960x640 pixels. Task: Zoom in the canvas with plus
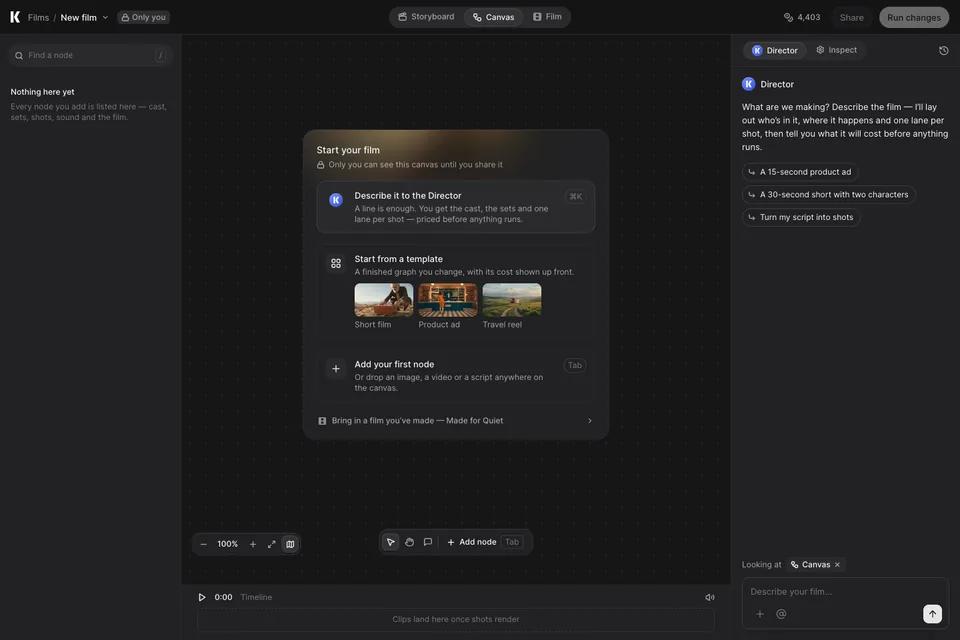[253, 544]
